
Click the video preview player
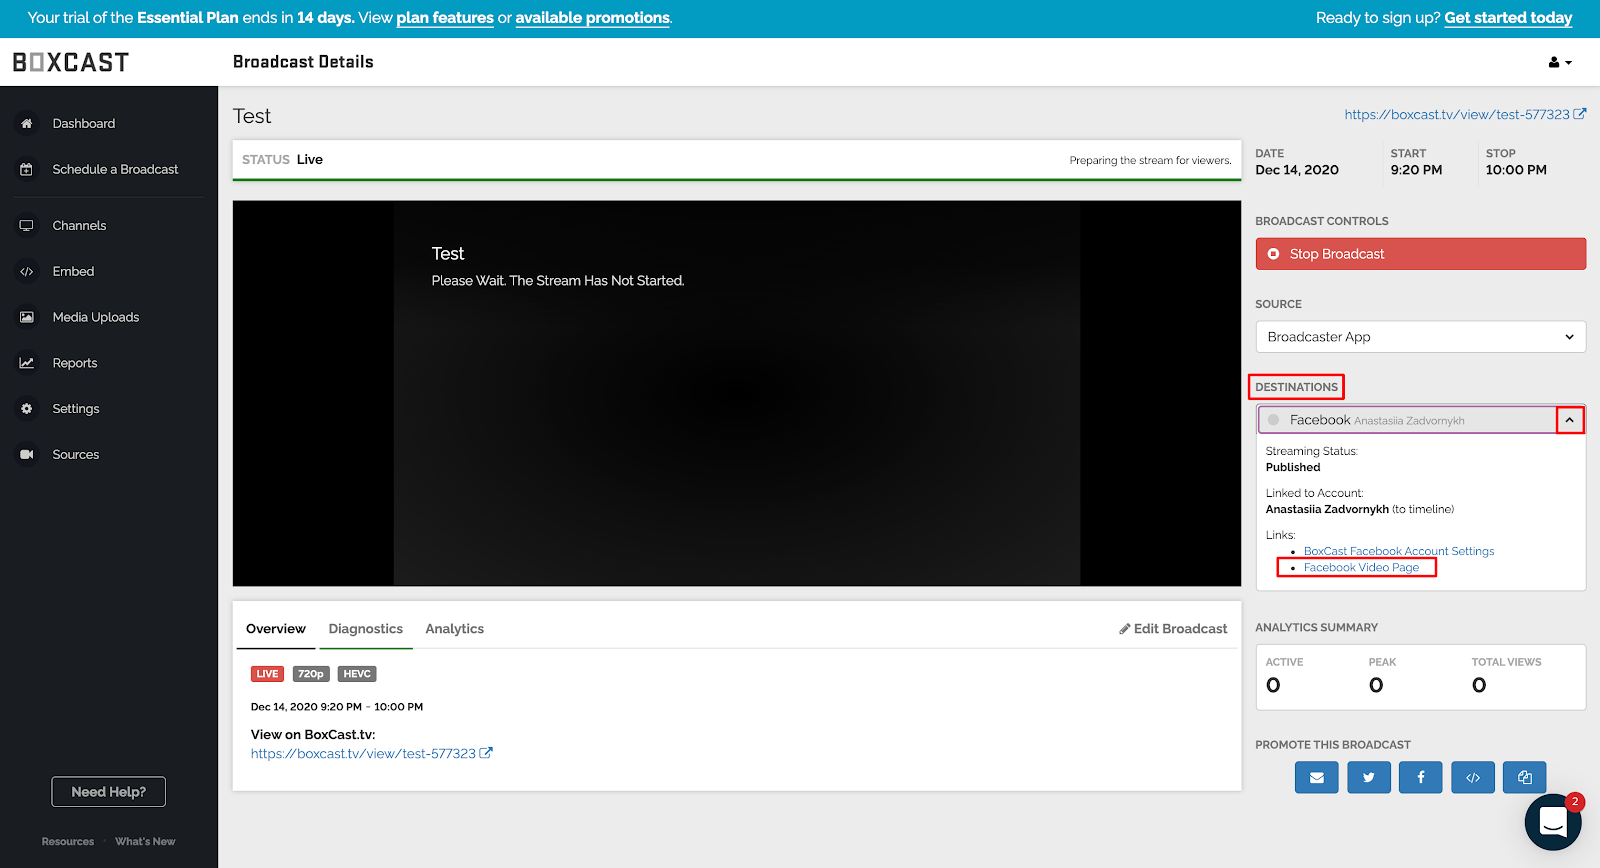click(737, 393)
